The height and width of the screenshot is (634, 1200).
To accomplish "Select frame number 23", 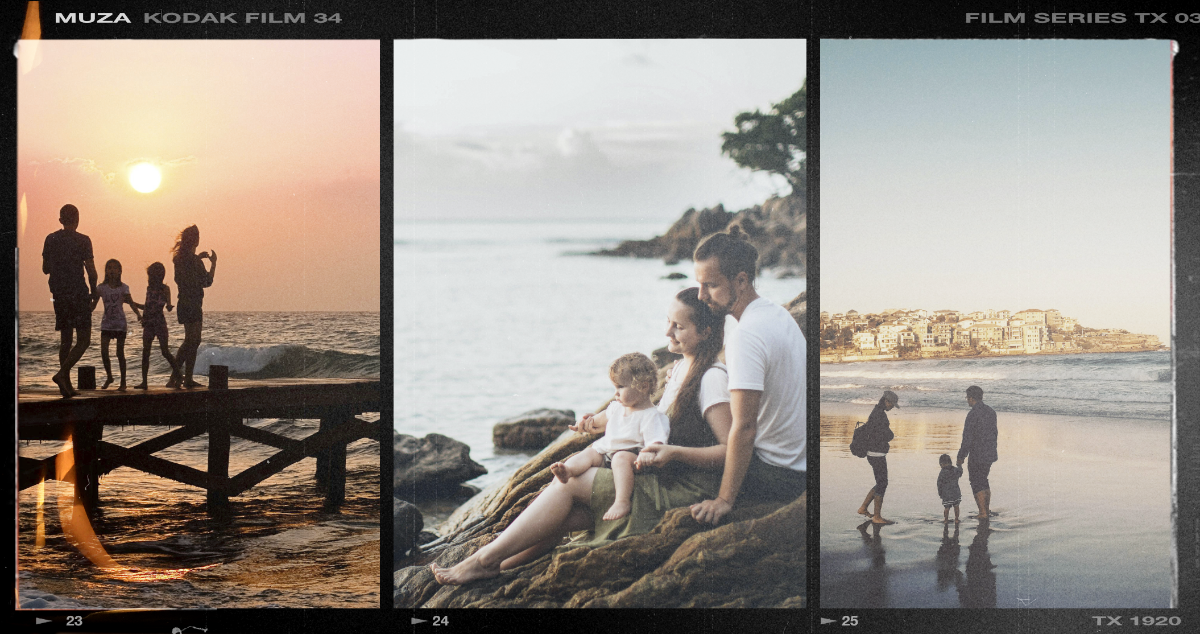I will 74,621.
